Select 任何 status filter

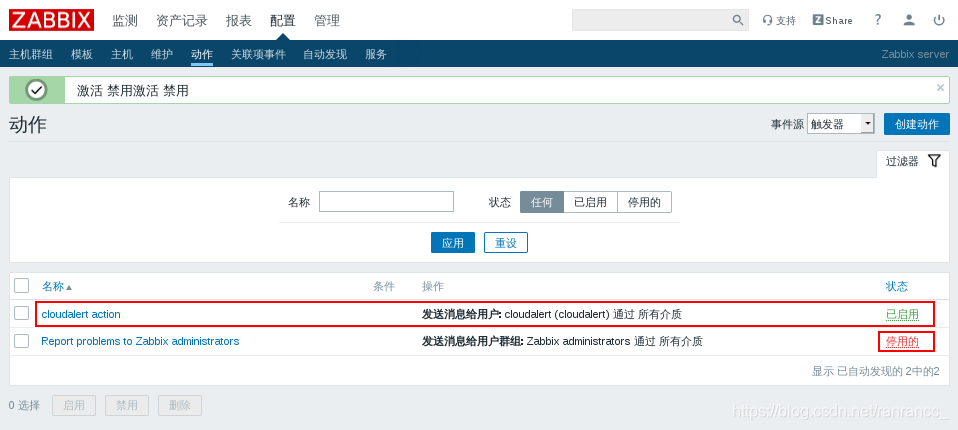coord(542,202)
